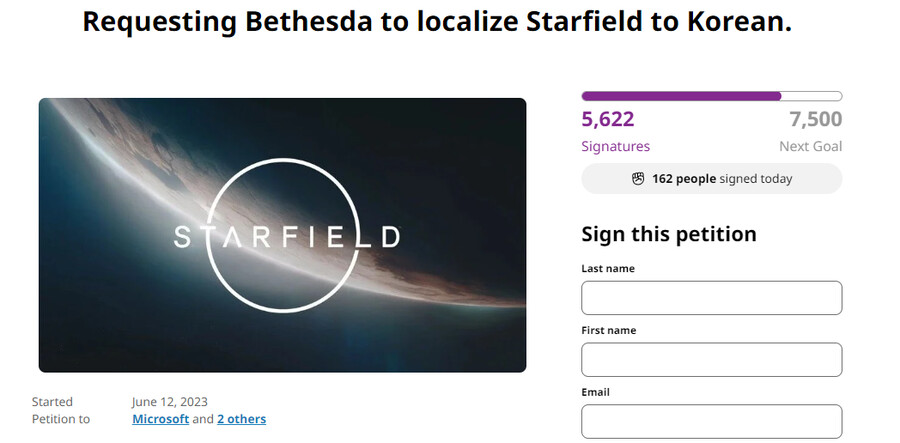The height and width of the screenshot is (443, 900).
Task: Click the 7,500 goal number
Action: click(x=815, y=120)
